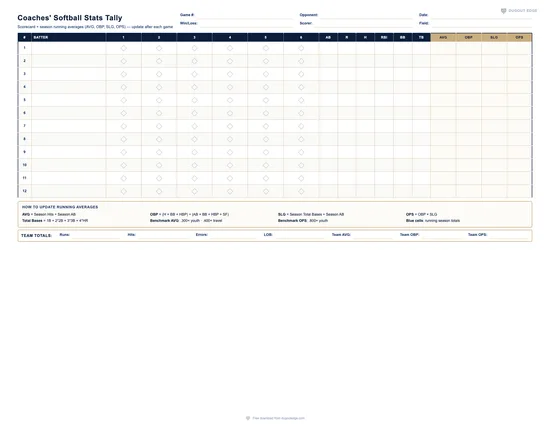Select the Team OBP entry line
Viewport: 550px width, 425px height.
tap(441, 236)
